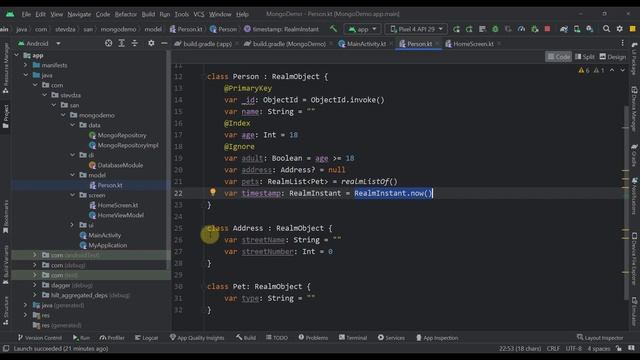640x360 pixels.
Task: Click the Make Project hammer icon
Action: click(333, 29)
